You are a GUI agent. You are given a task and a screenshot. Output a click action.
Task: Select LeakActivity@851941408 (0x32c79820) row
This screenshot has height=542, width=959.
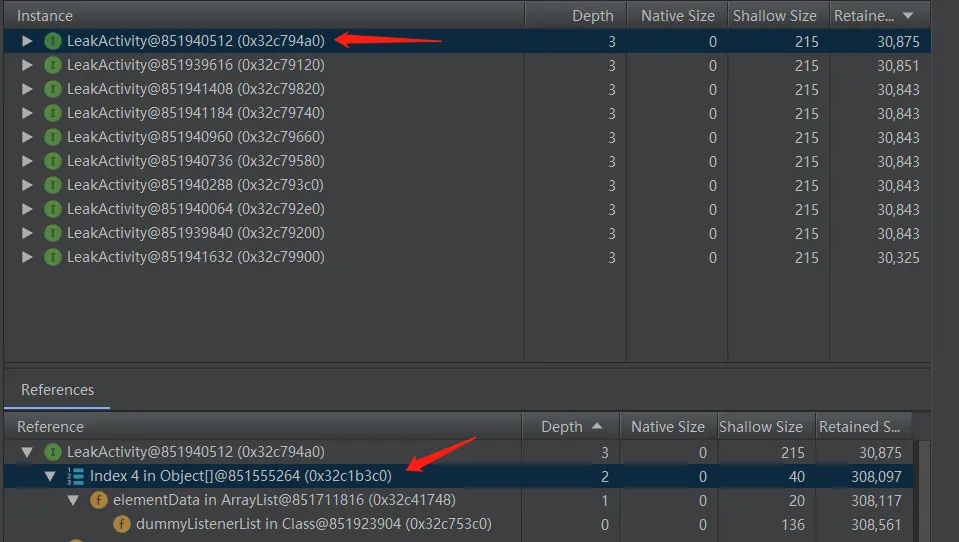click(x=467, y=89)
